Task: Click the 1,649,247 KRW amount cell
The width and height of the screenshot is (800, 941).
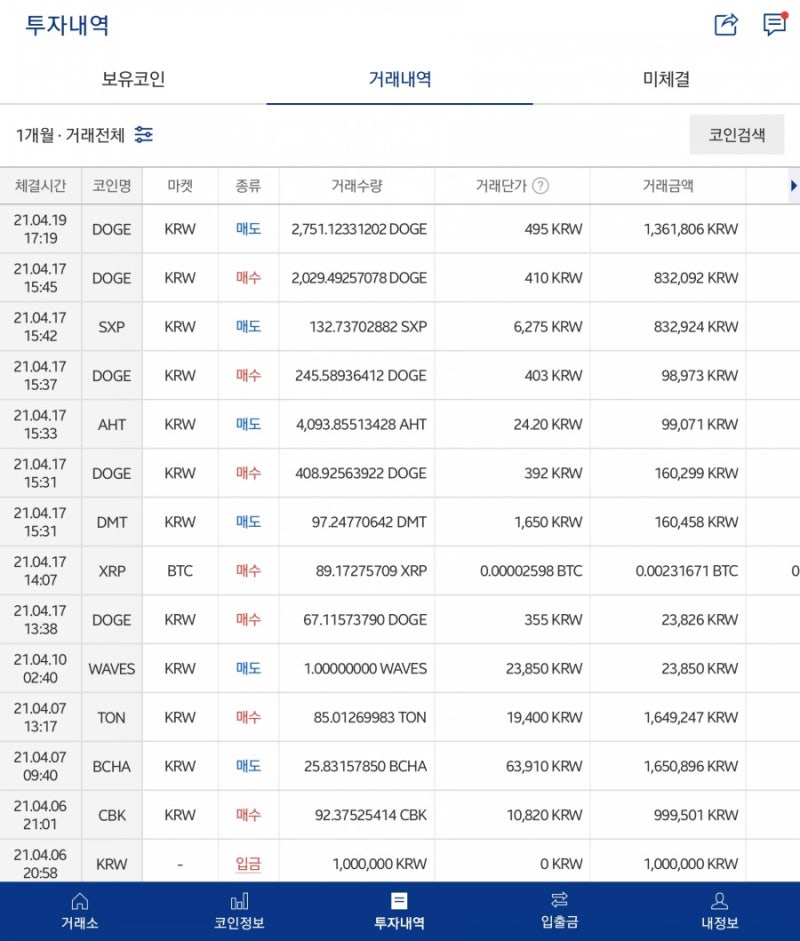Action: click(668, 718)
